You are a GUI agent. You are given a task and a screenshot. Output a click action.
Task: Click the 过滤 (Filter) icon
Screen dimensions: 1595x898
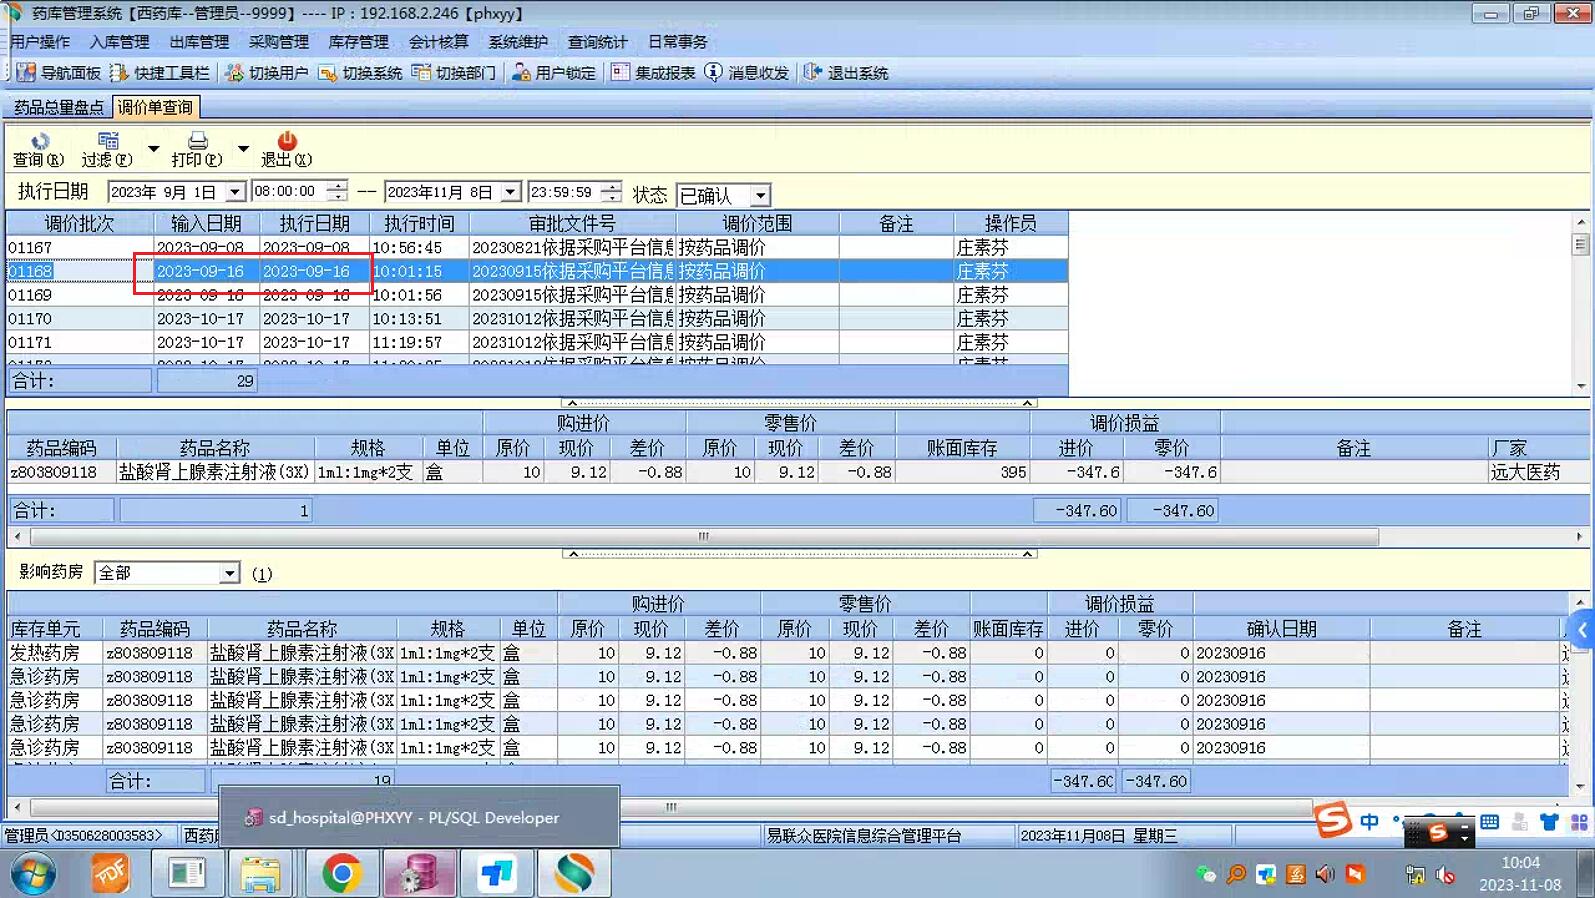(x=107, y=142)
